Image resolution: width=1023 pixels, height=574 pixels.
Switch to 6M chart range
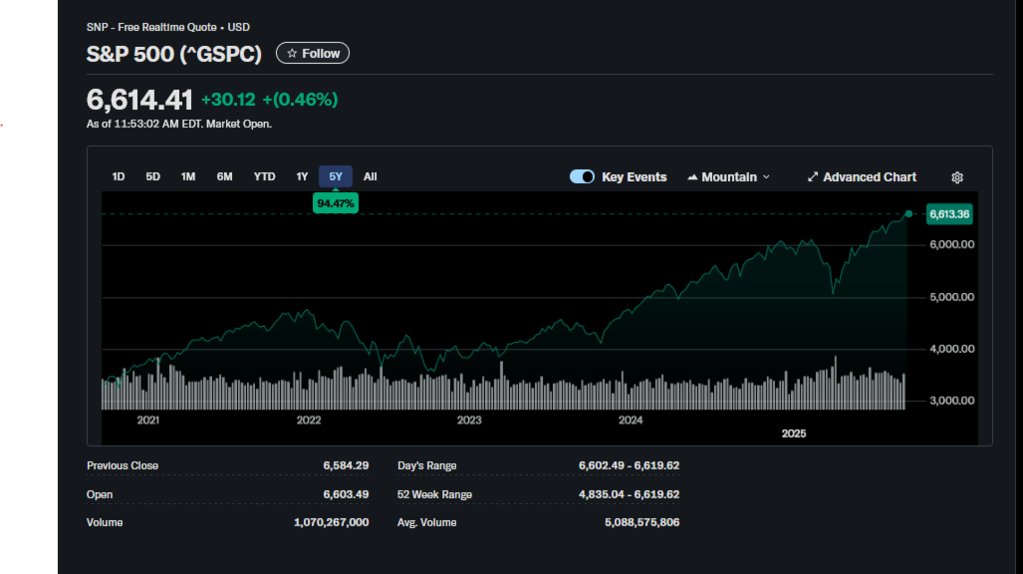[x=224, y=177]
